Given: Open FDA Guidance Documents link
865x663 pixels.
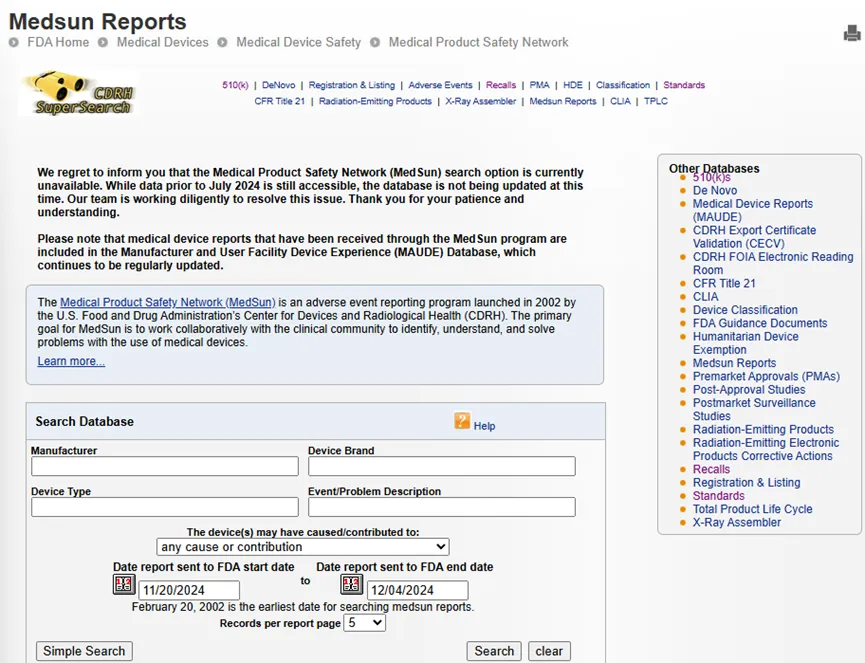Looking at the screenshot, I should click(760, 323).
